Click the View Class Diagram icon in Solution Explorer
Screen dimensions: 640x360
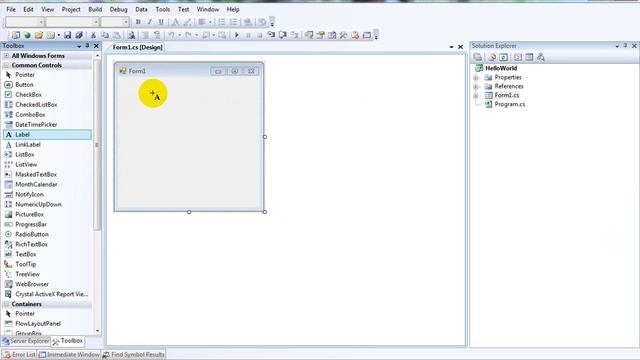point(541,57)
